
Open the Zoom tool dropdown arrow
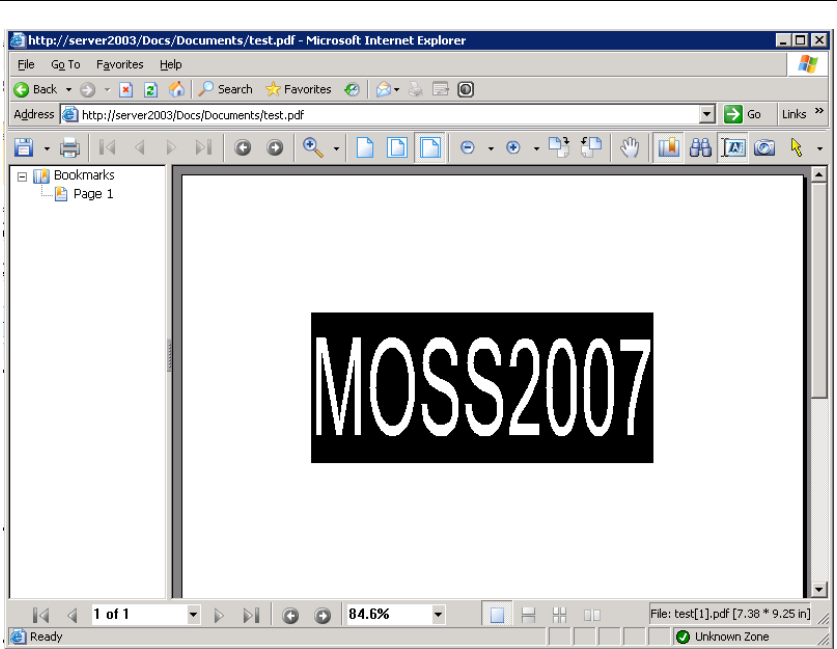pos(336,149)
